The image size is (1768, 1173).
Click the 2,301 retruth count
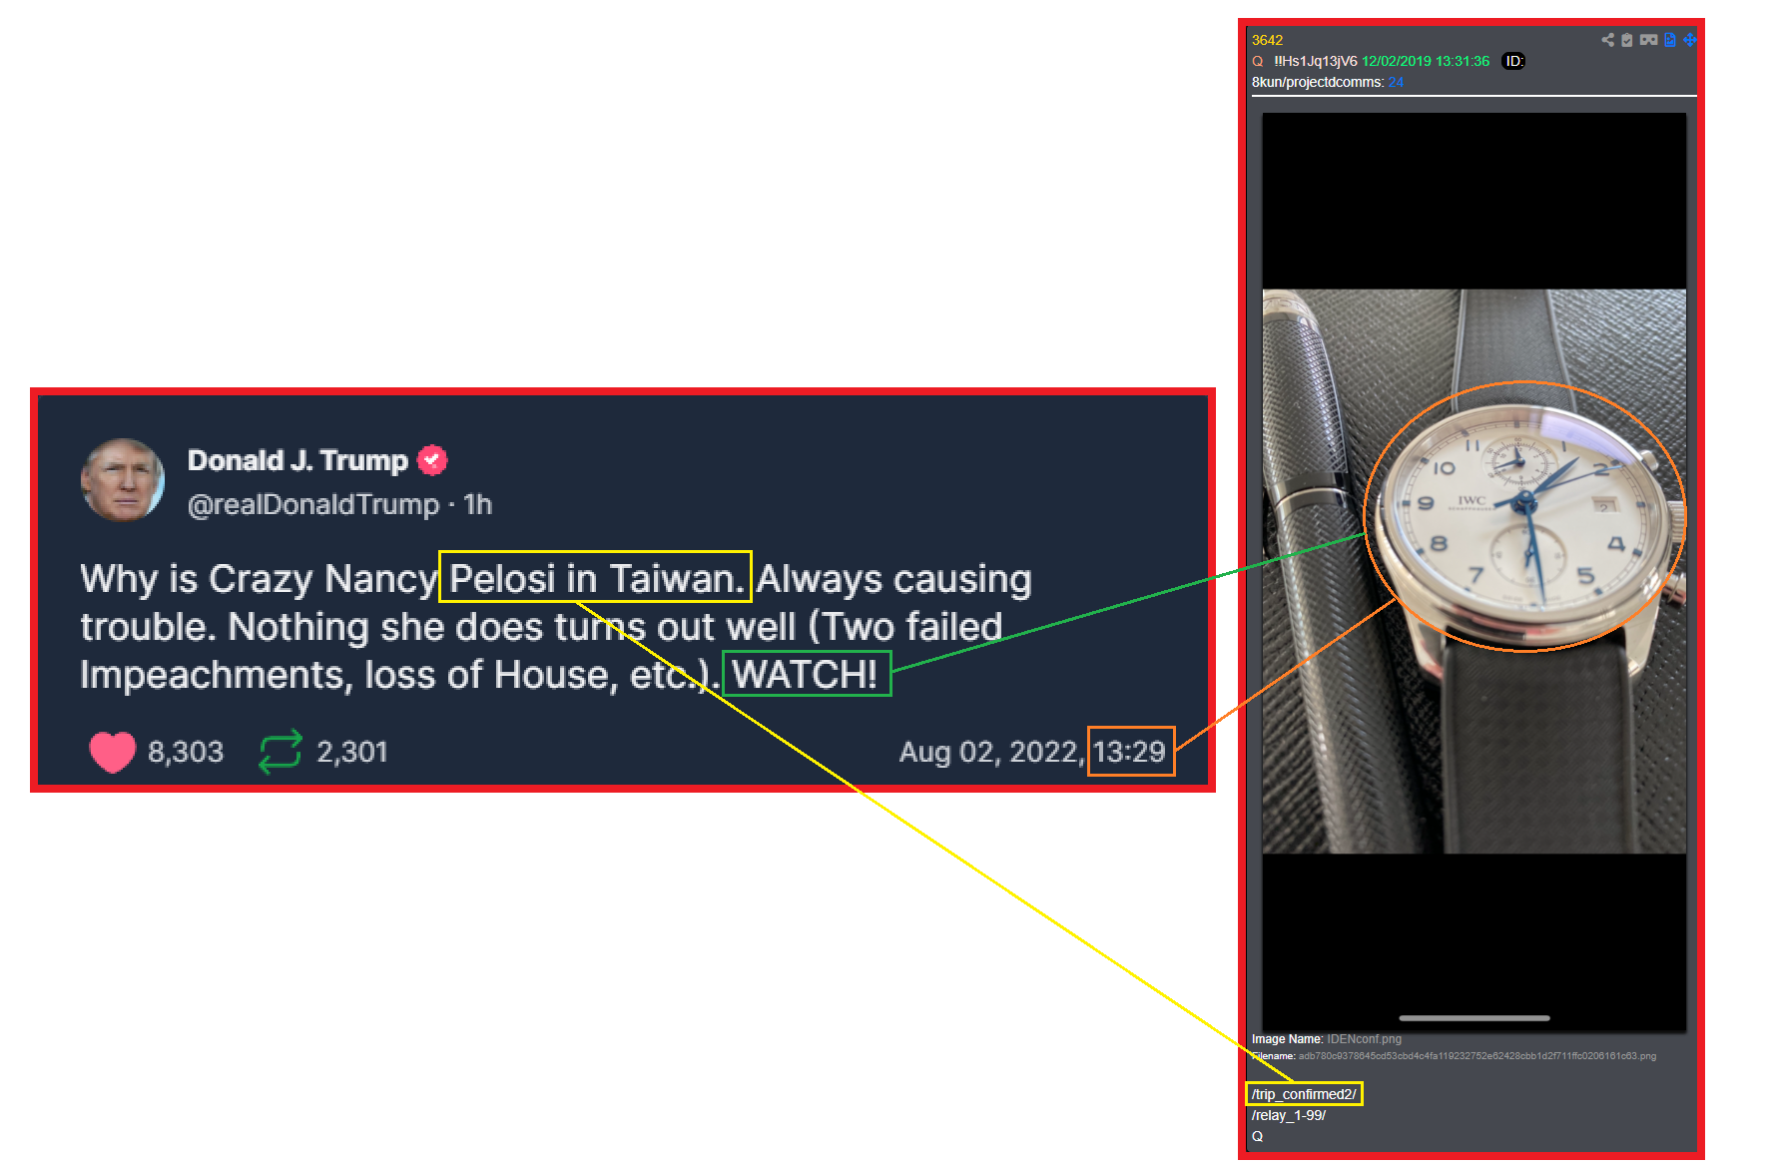click(x=352, y=752)
